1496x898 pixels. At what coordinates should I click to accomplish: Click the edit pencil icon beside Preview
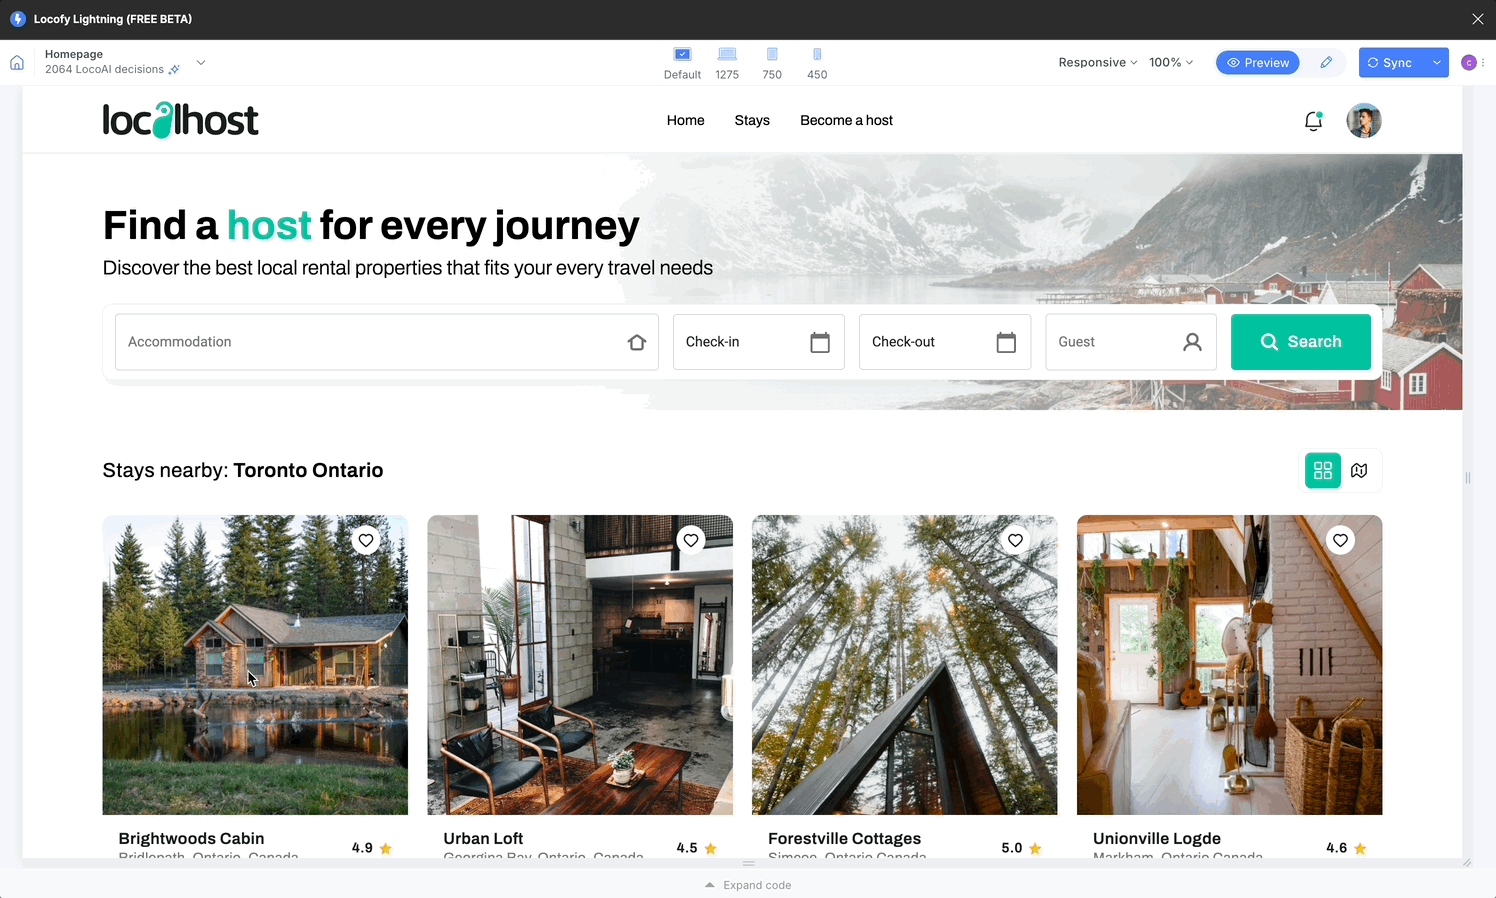1326,63
